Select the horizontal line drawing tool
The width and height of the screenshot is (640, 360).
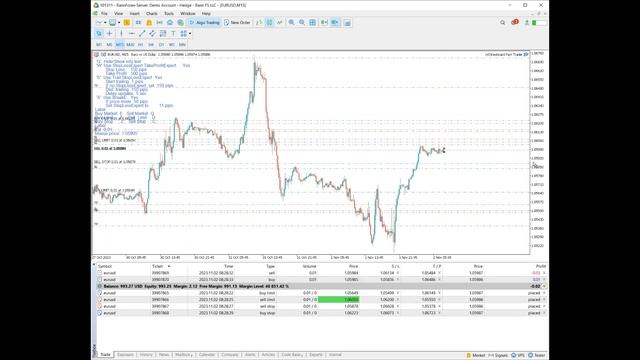pyautogui.click(x=131, y=33)
